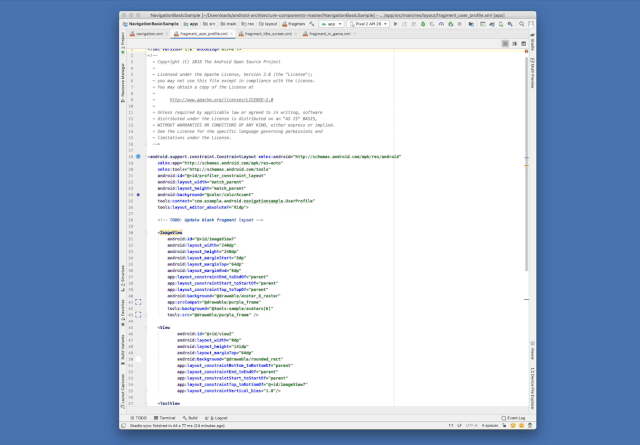Open the Event Log panel

[513, 418]
